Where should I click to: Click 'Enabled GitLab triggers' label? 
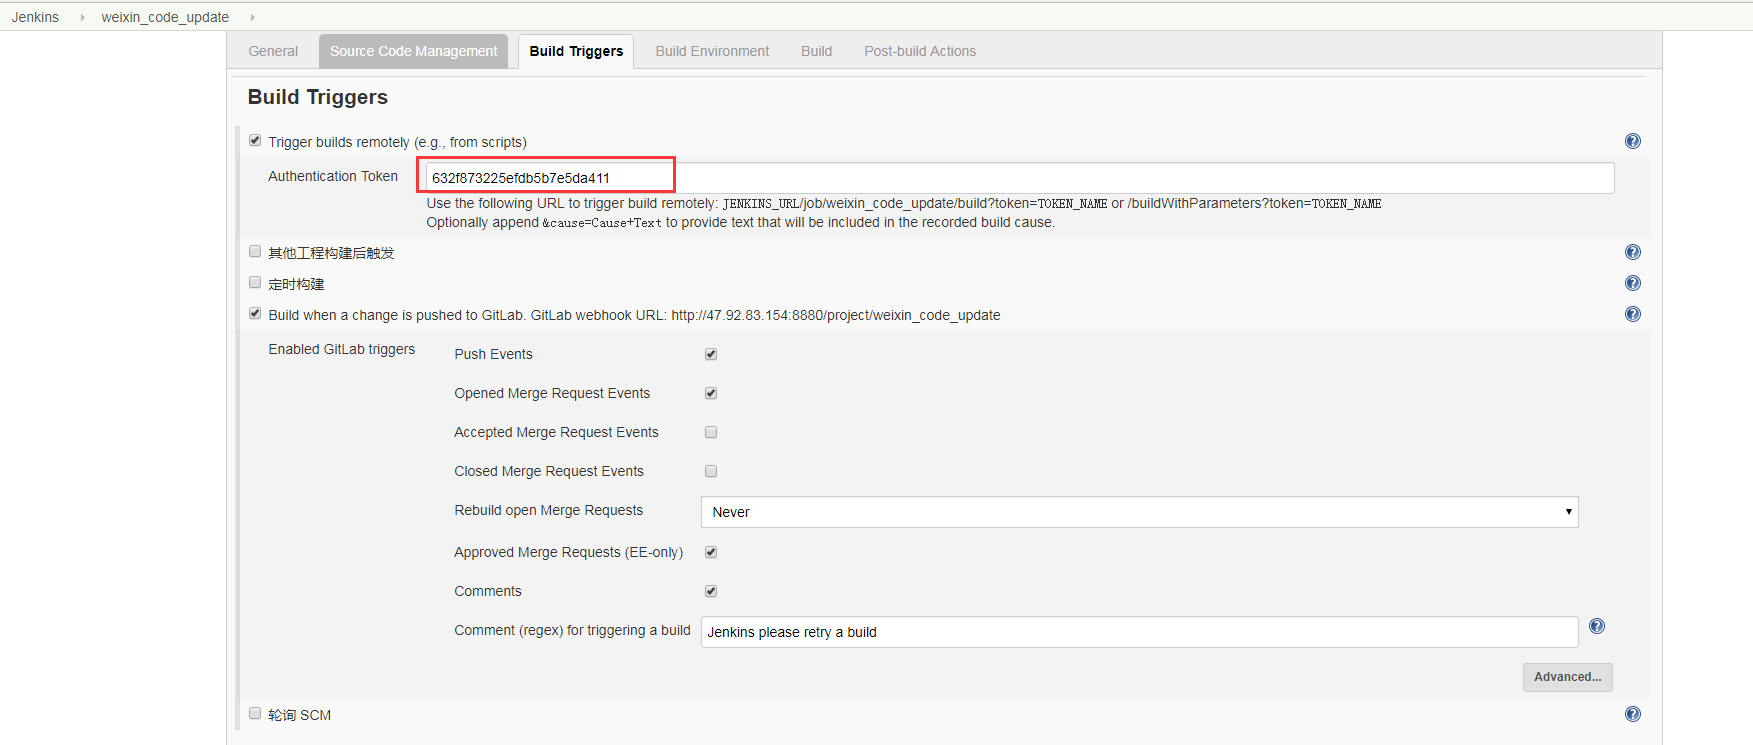341,349
